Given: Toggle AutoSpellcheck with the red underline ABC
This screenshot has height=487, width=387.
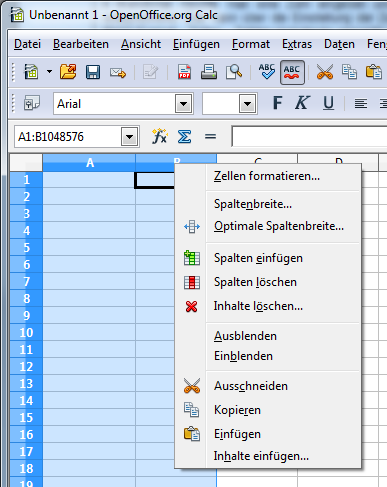Looking at the screenshot, I should pos(292,72).
